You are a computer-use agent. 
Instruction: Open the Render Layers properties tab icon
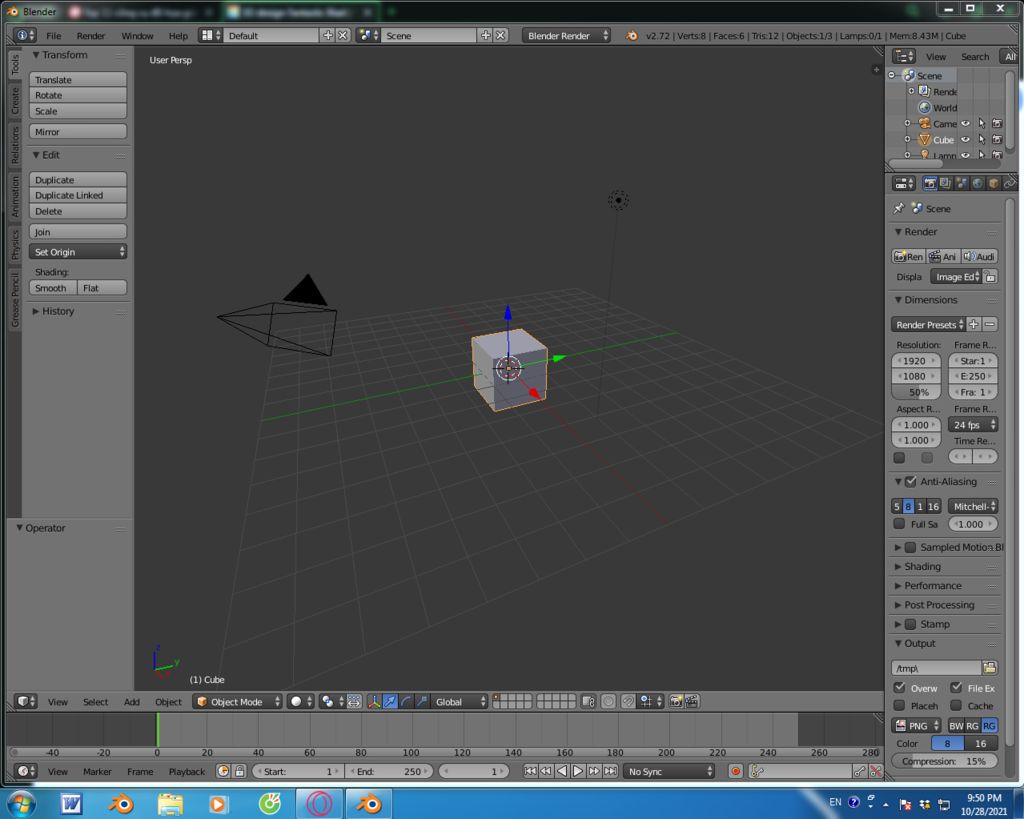click(945, 184)
